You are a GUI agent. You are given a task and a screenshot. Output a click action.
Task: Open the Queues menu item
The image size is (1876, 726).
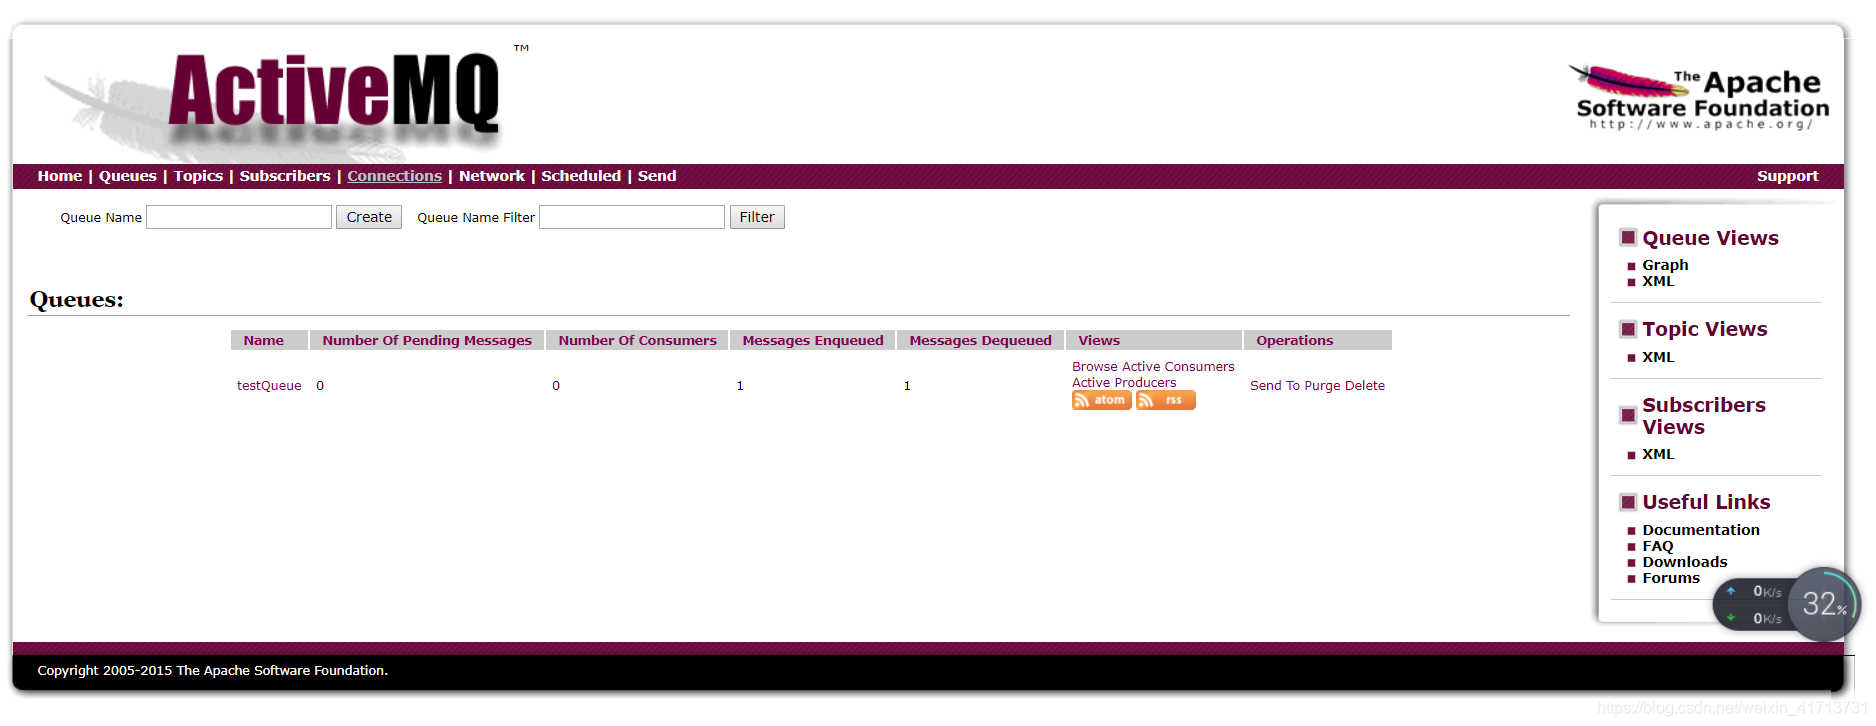point(128,176)
